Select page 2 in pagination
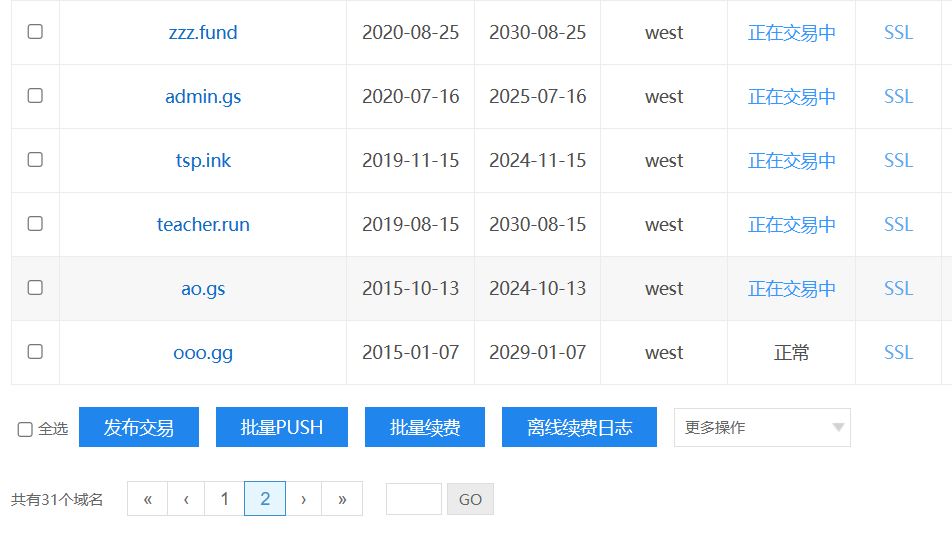The height and width of the screenshot is (536, 952). point(265,499)
